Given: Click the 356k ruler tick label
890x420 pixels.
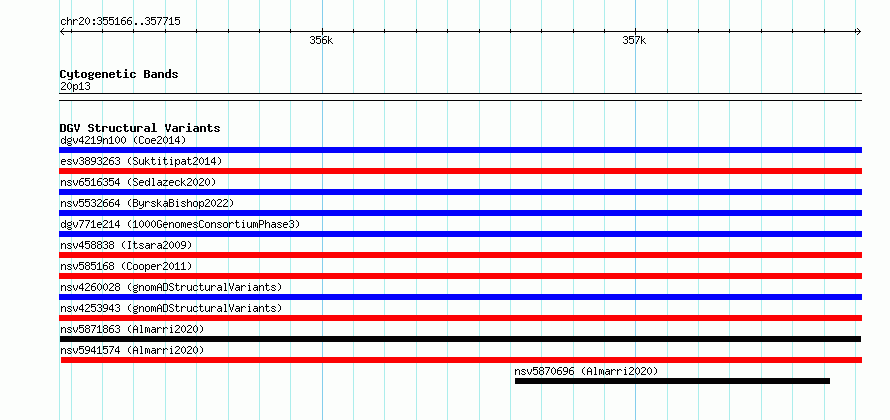Looking at the screenshot, I should click(321, 40).
